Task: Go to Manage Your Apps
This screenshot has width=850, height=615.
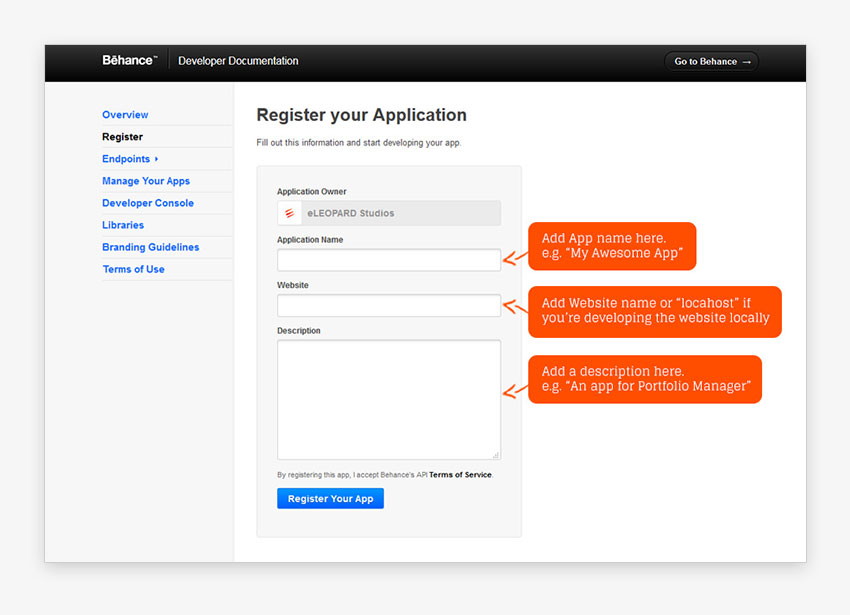Action: (146, 181)
